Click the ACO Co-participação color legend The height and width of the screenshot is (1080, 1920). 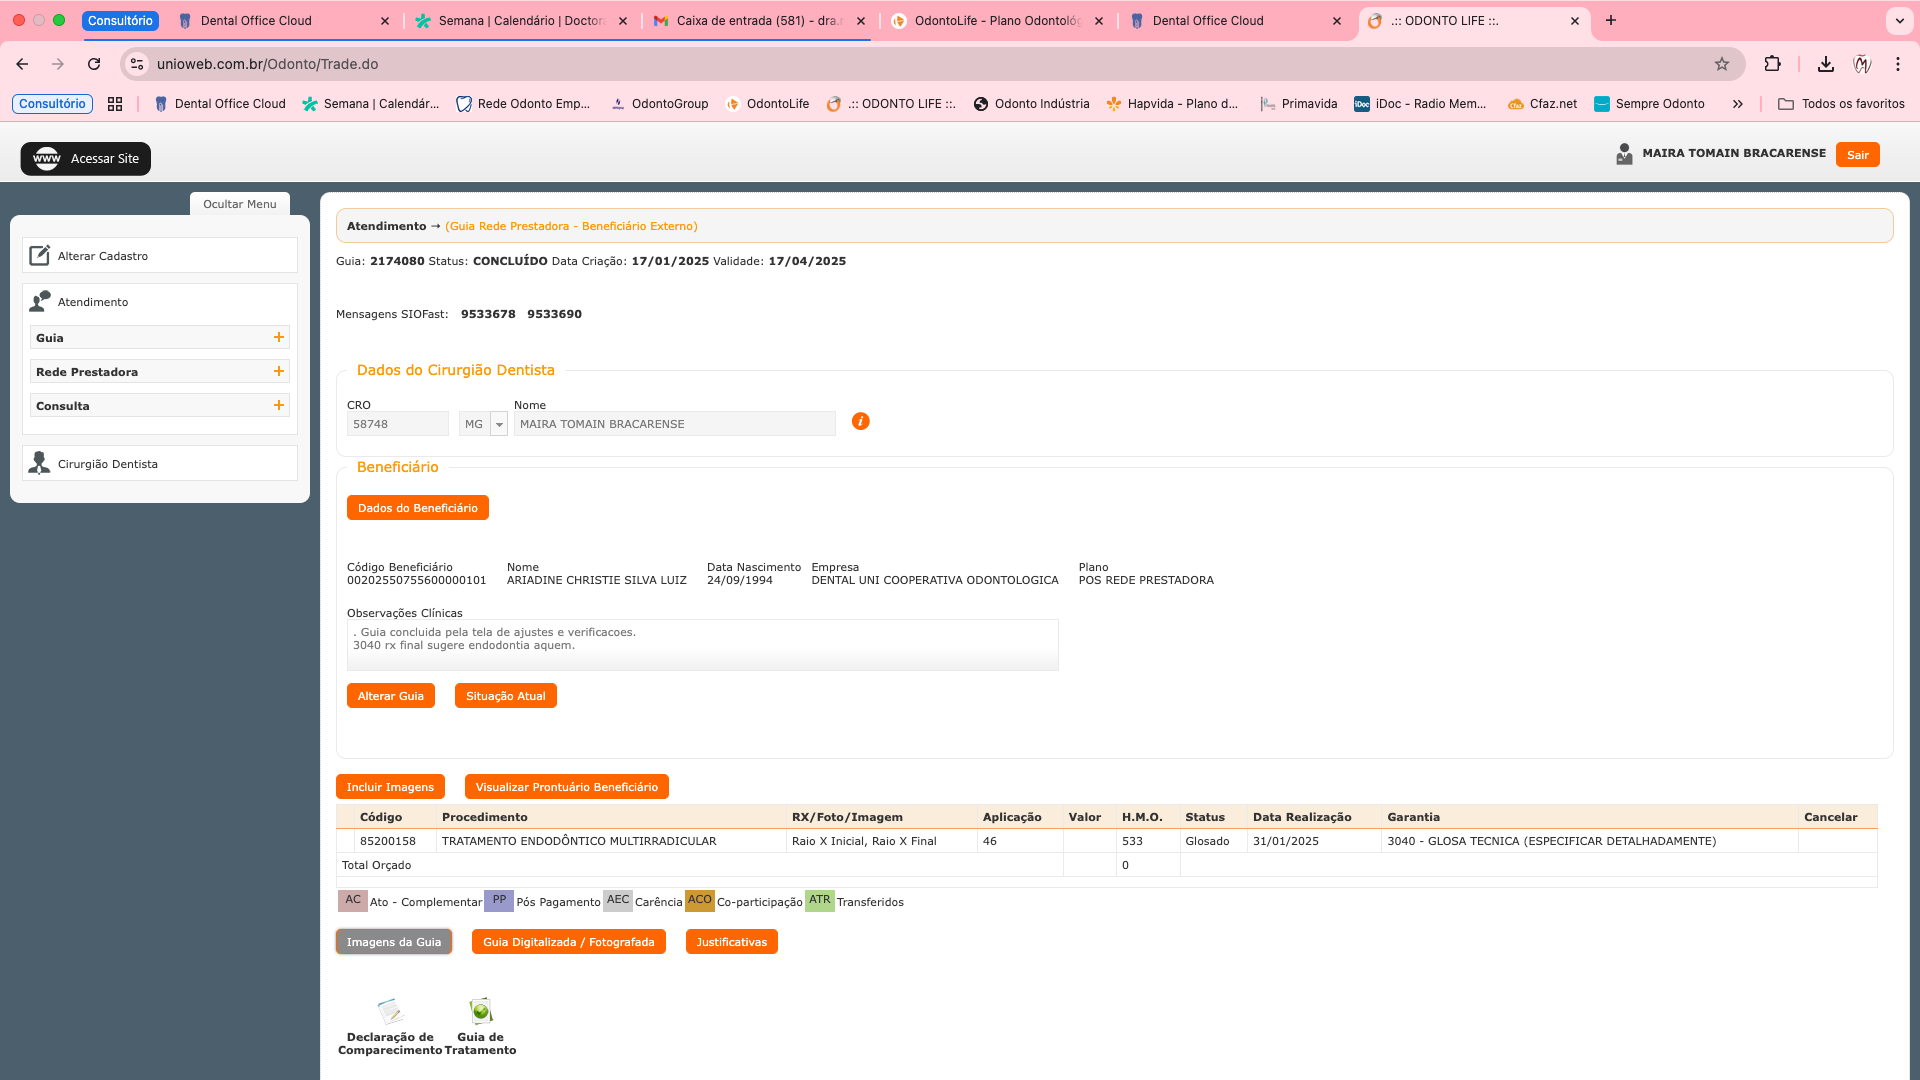(700, 900)
